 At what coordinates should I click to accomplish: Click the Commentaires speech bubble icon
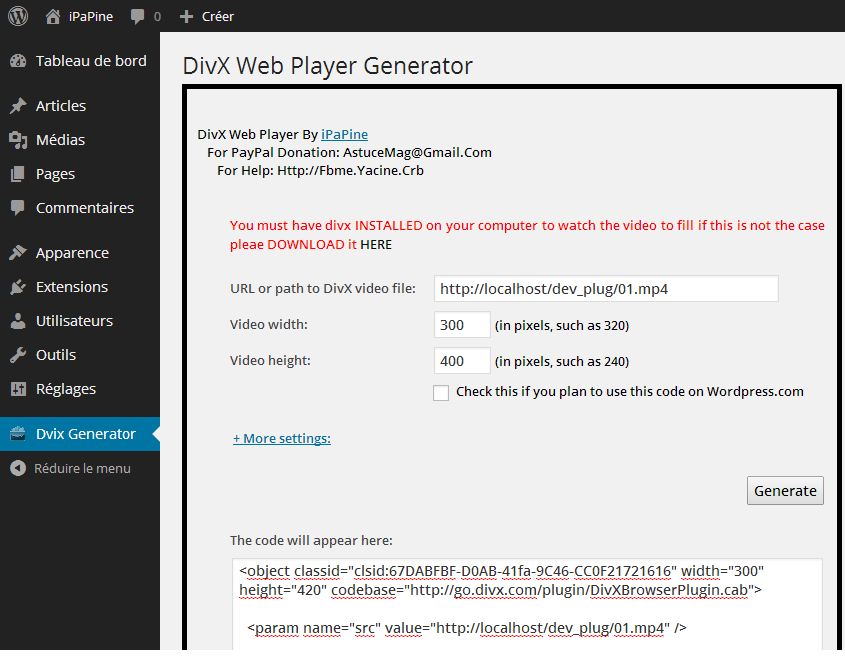click(18, 208)
